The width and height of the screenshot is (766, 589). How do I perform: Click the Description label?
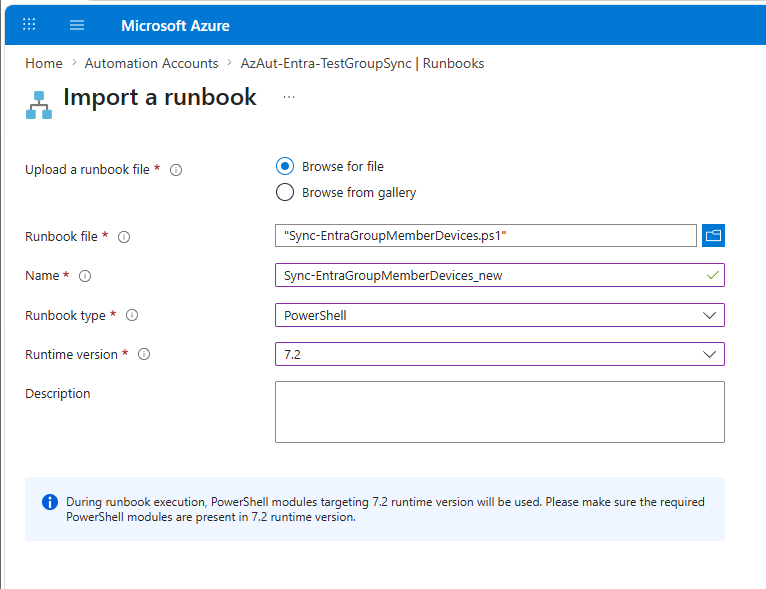point(58,394)
